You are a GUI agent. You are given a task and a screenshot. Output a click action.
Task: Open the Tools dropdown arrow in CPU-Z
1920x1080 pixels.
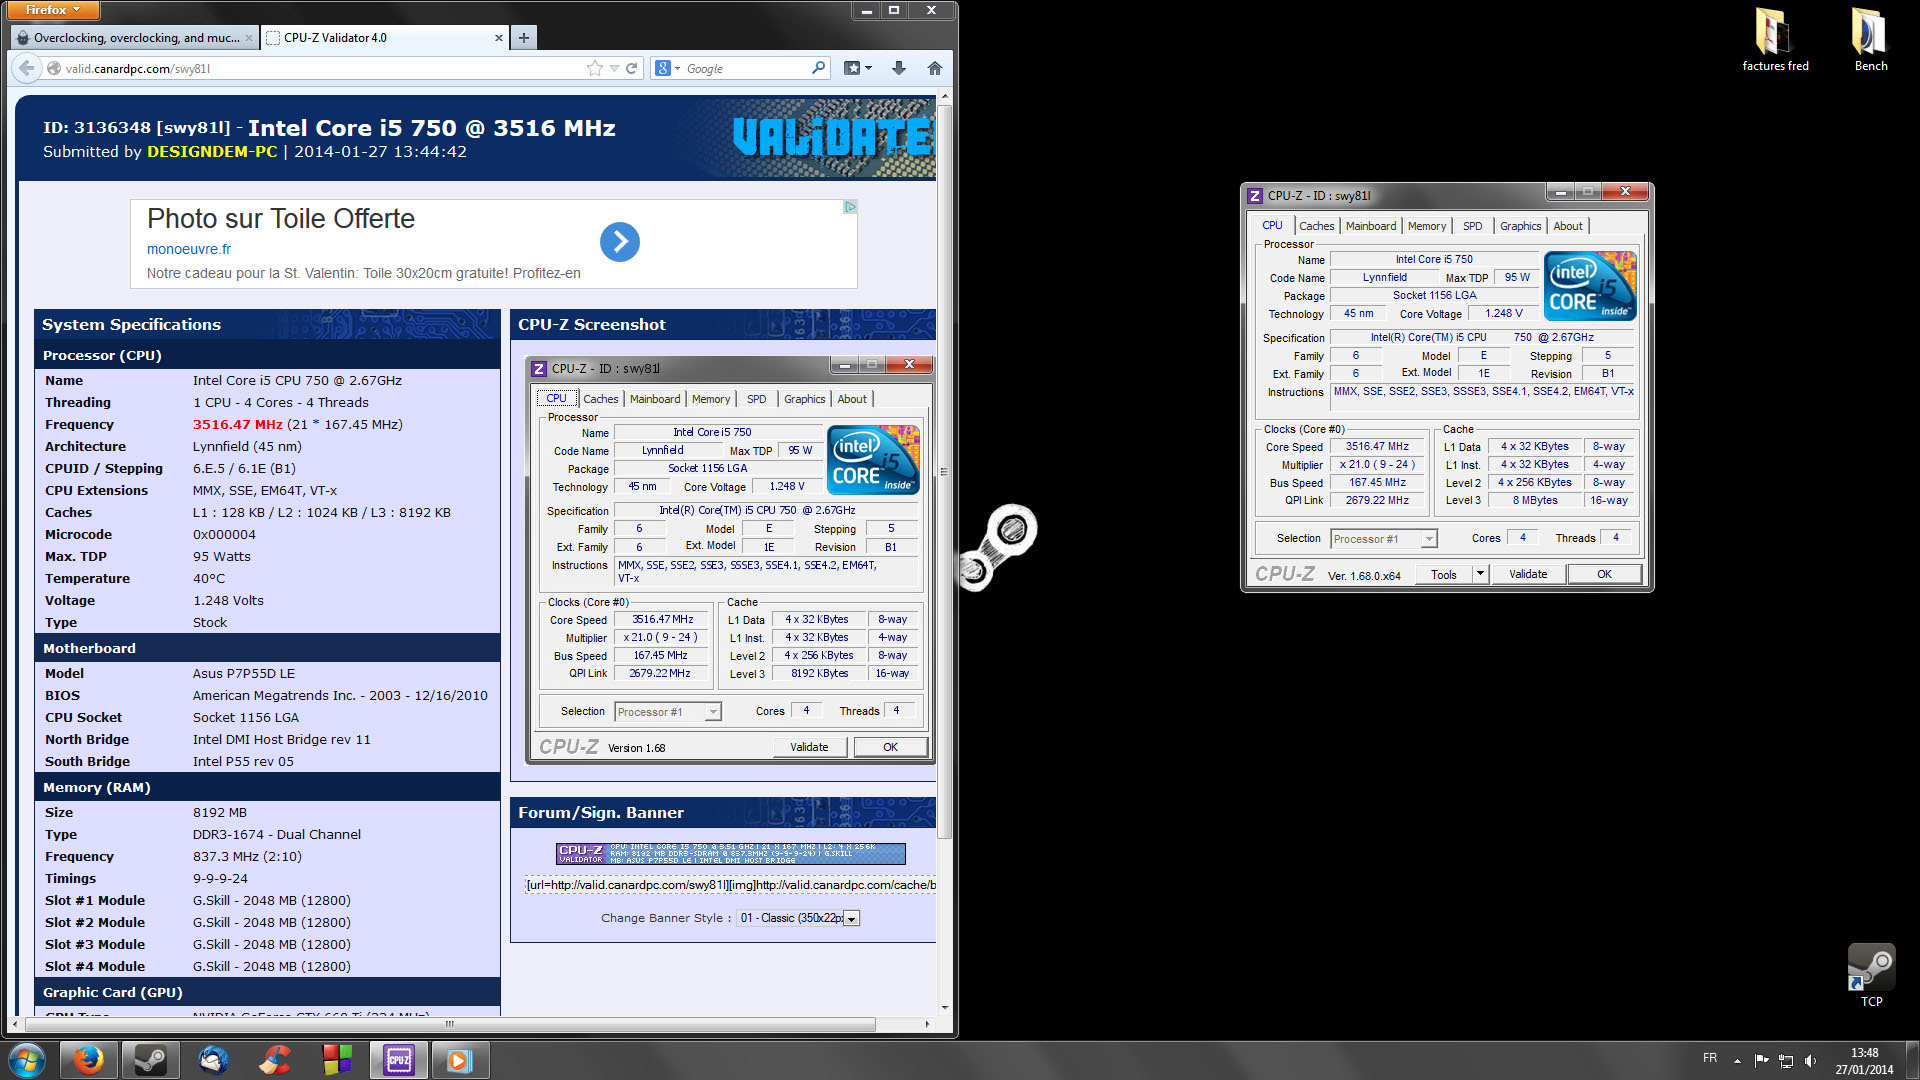[1480, 574]
